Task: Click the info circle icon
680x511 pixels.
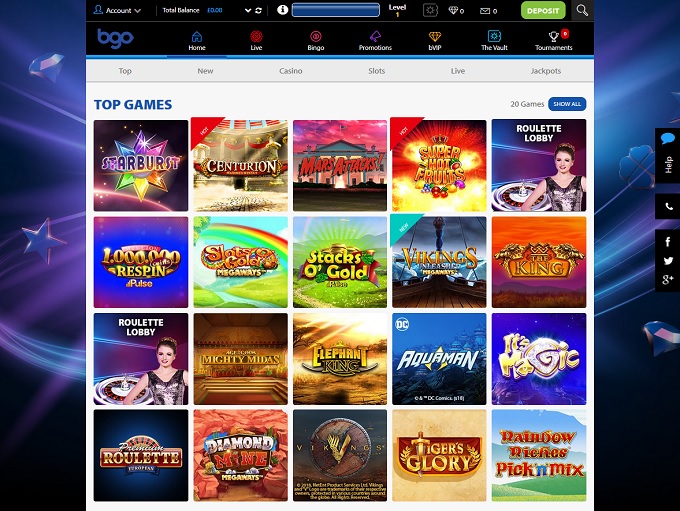Action: [282, 10]
